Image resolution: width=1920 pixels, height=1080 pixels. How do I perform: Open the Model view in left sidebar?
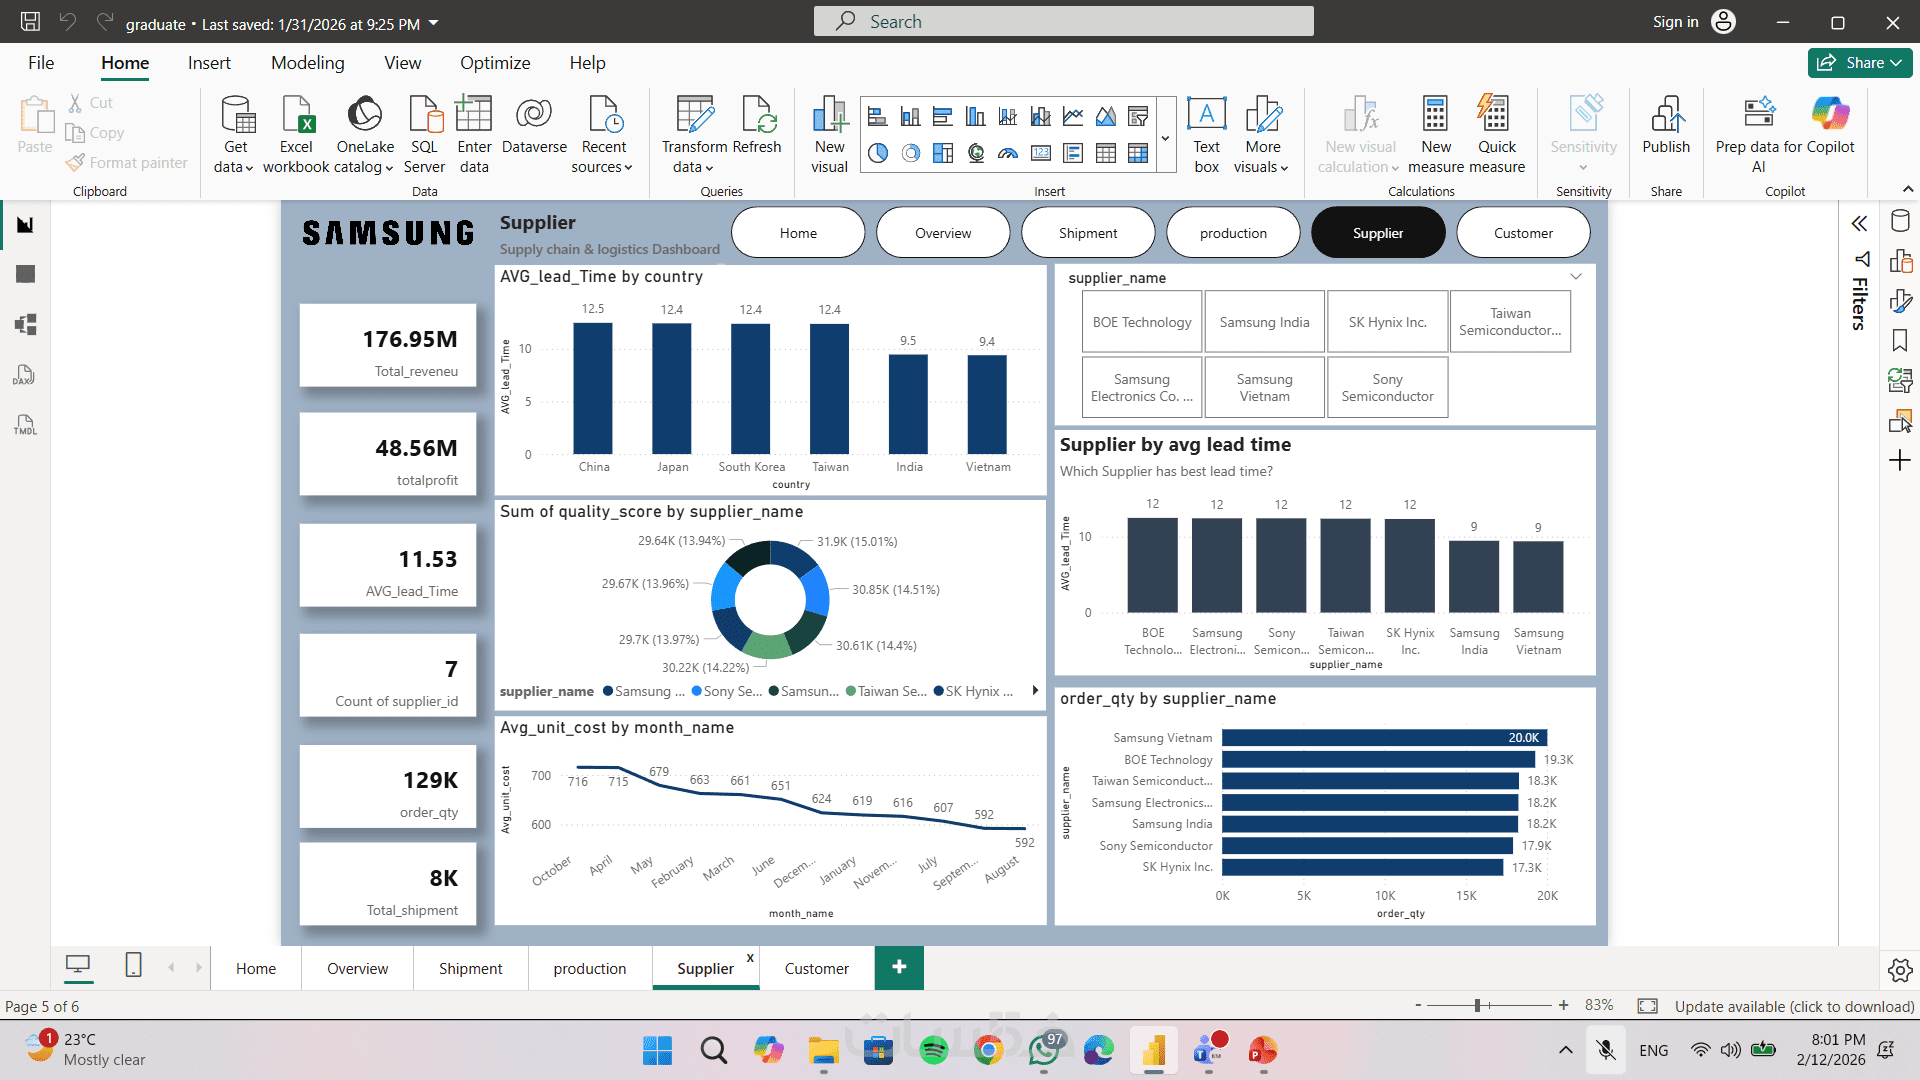tap(26, 324)
